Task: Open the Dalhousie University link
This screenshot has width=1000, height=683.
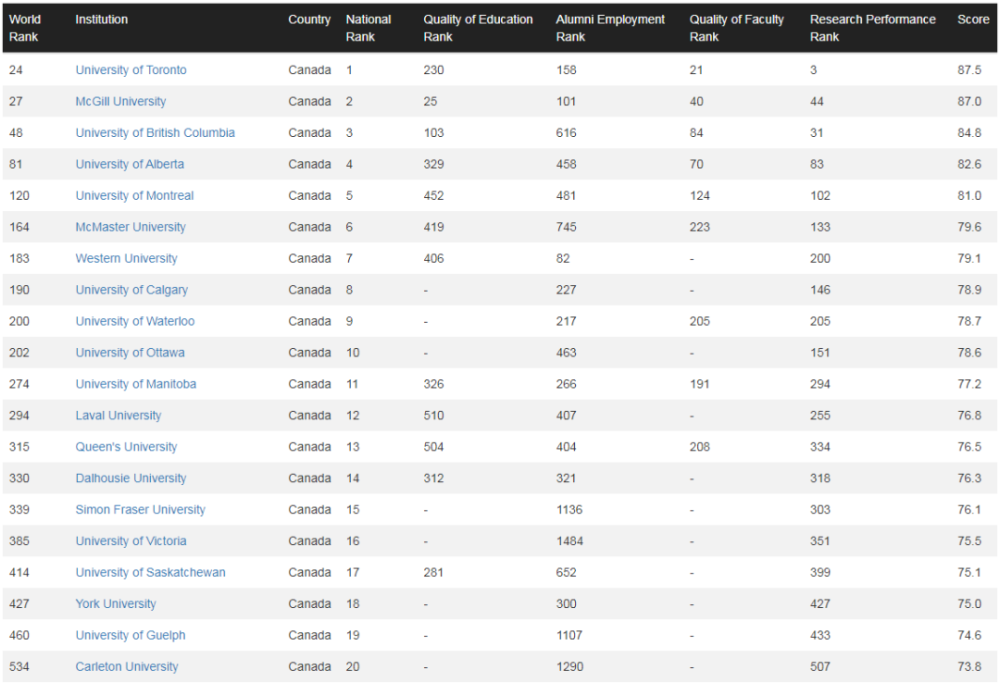Action: click(131, 478)
